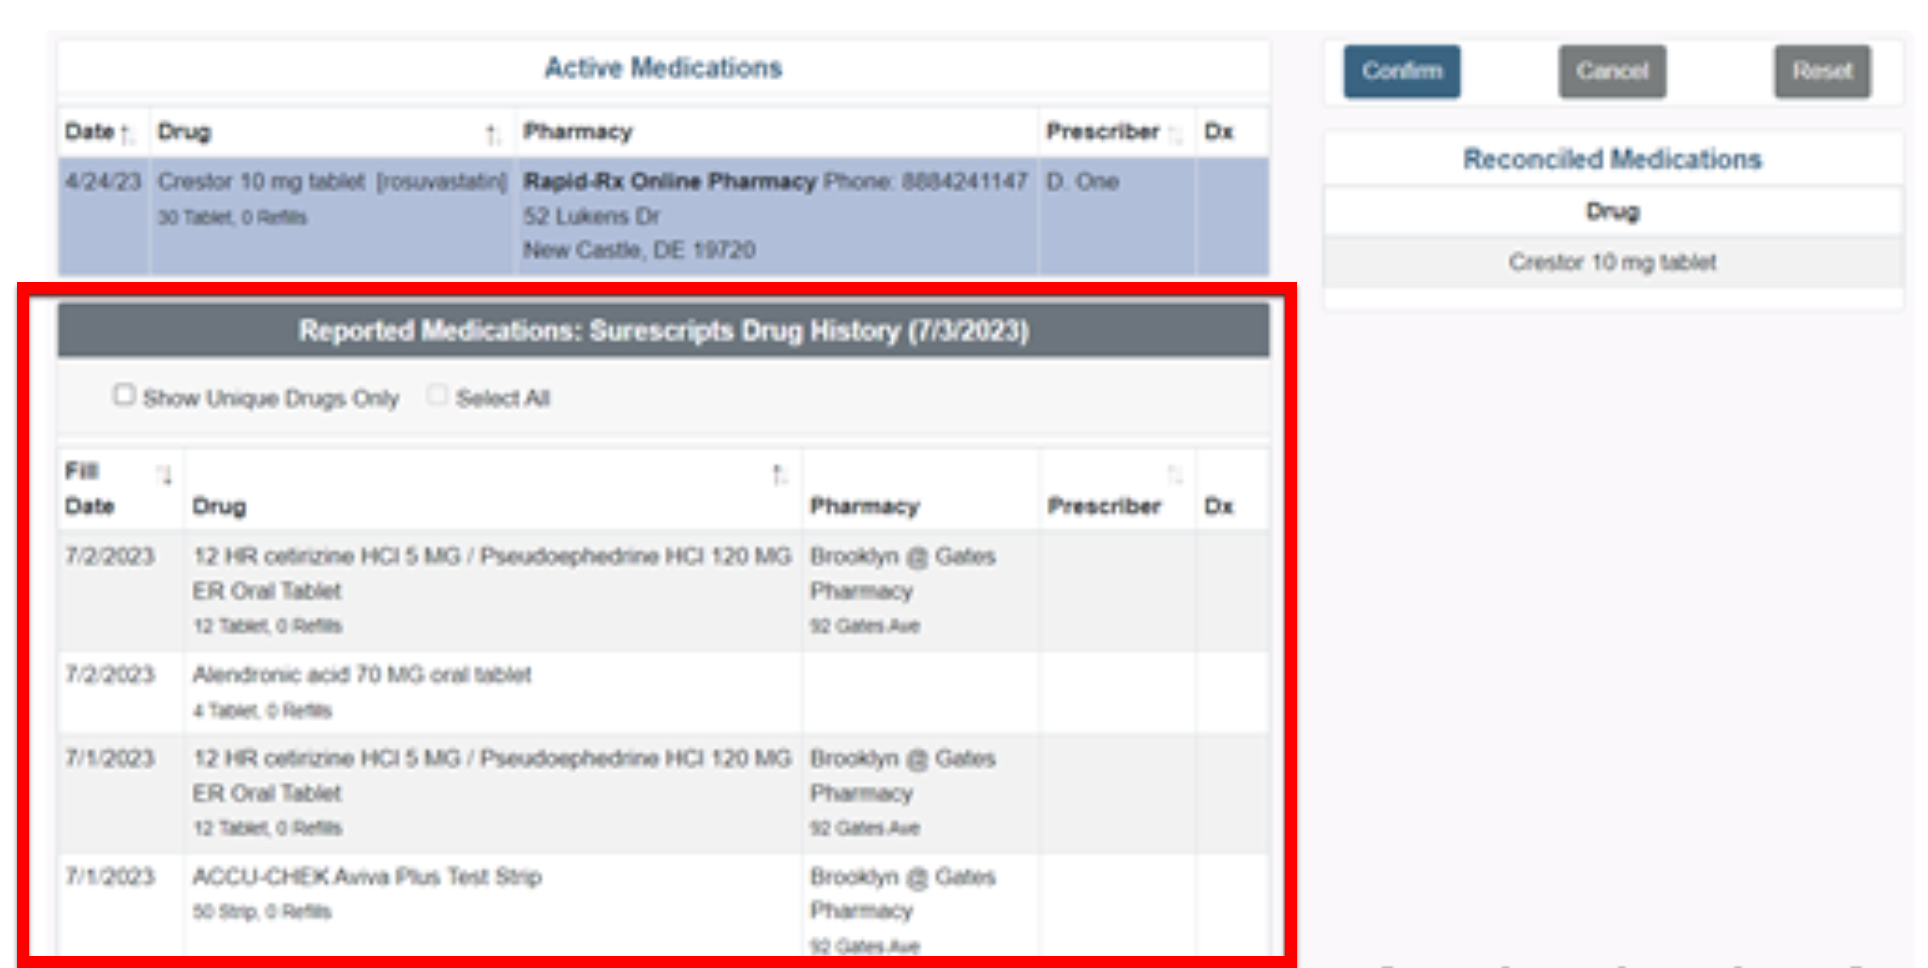Click Crestor 10 mg tablet under Reconciled Medications
The height and width of the screenshot is (968, 1928).
pos(1611,262)
